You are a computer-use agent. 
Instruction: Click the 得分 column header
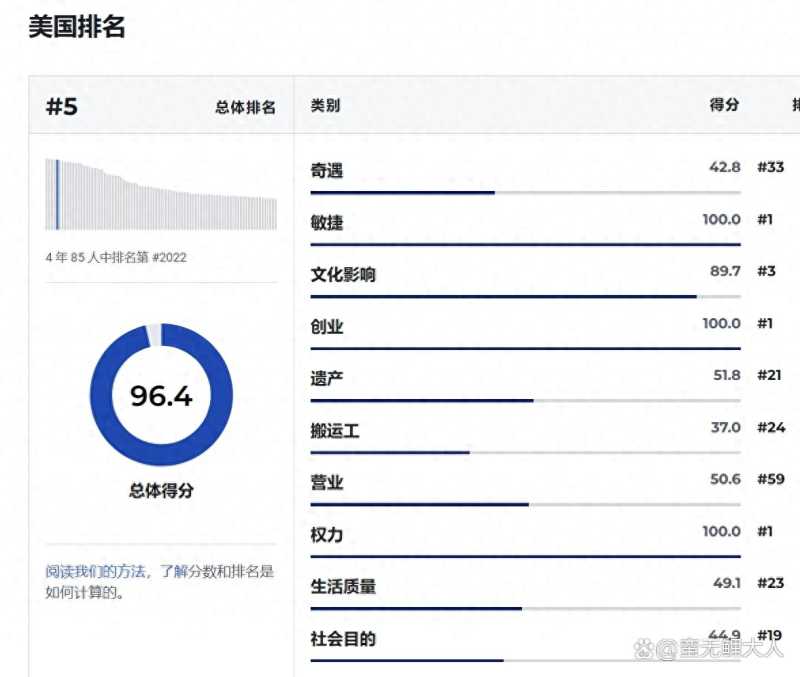coord(724,105)
